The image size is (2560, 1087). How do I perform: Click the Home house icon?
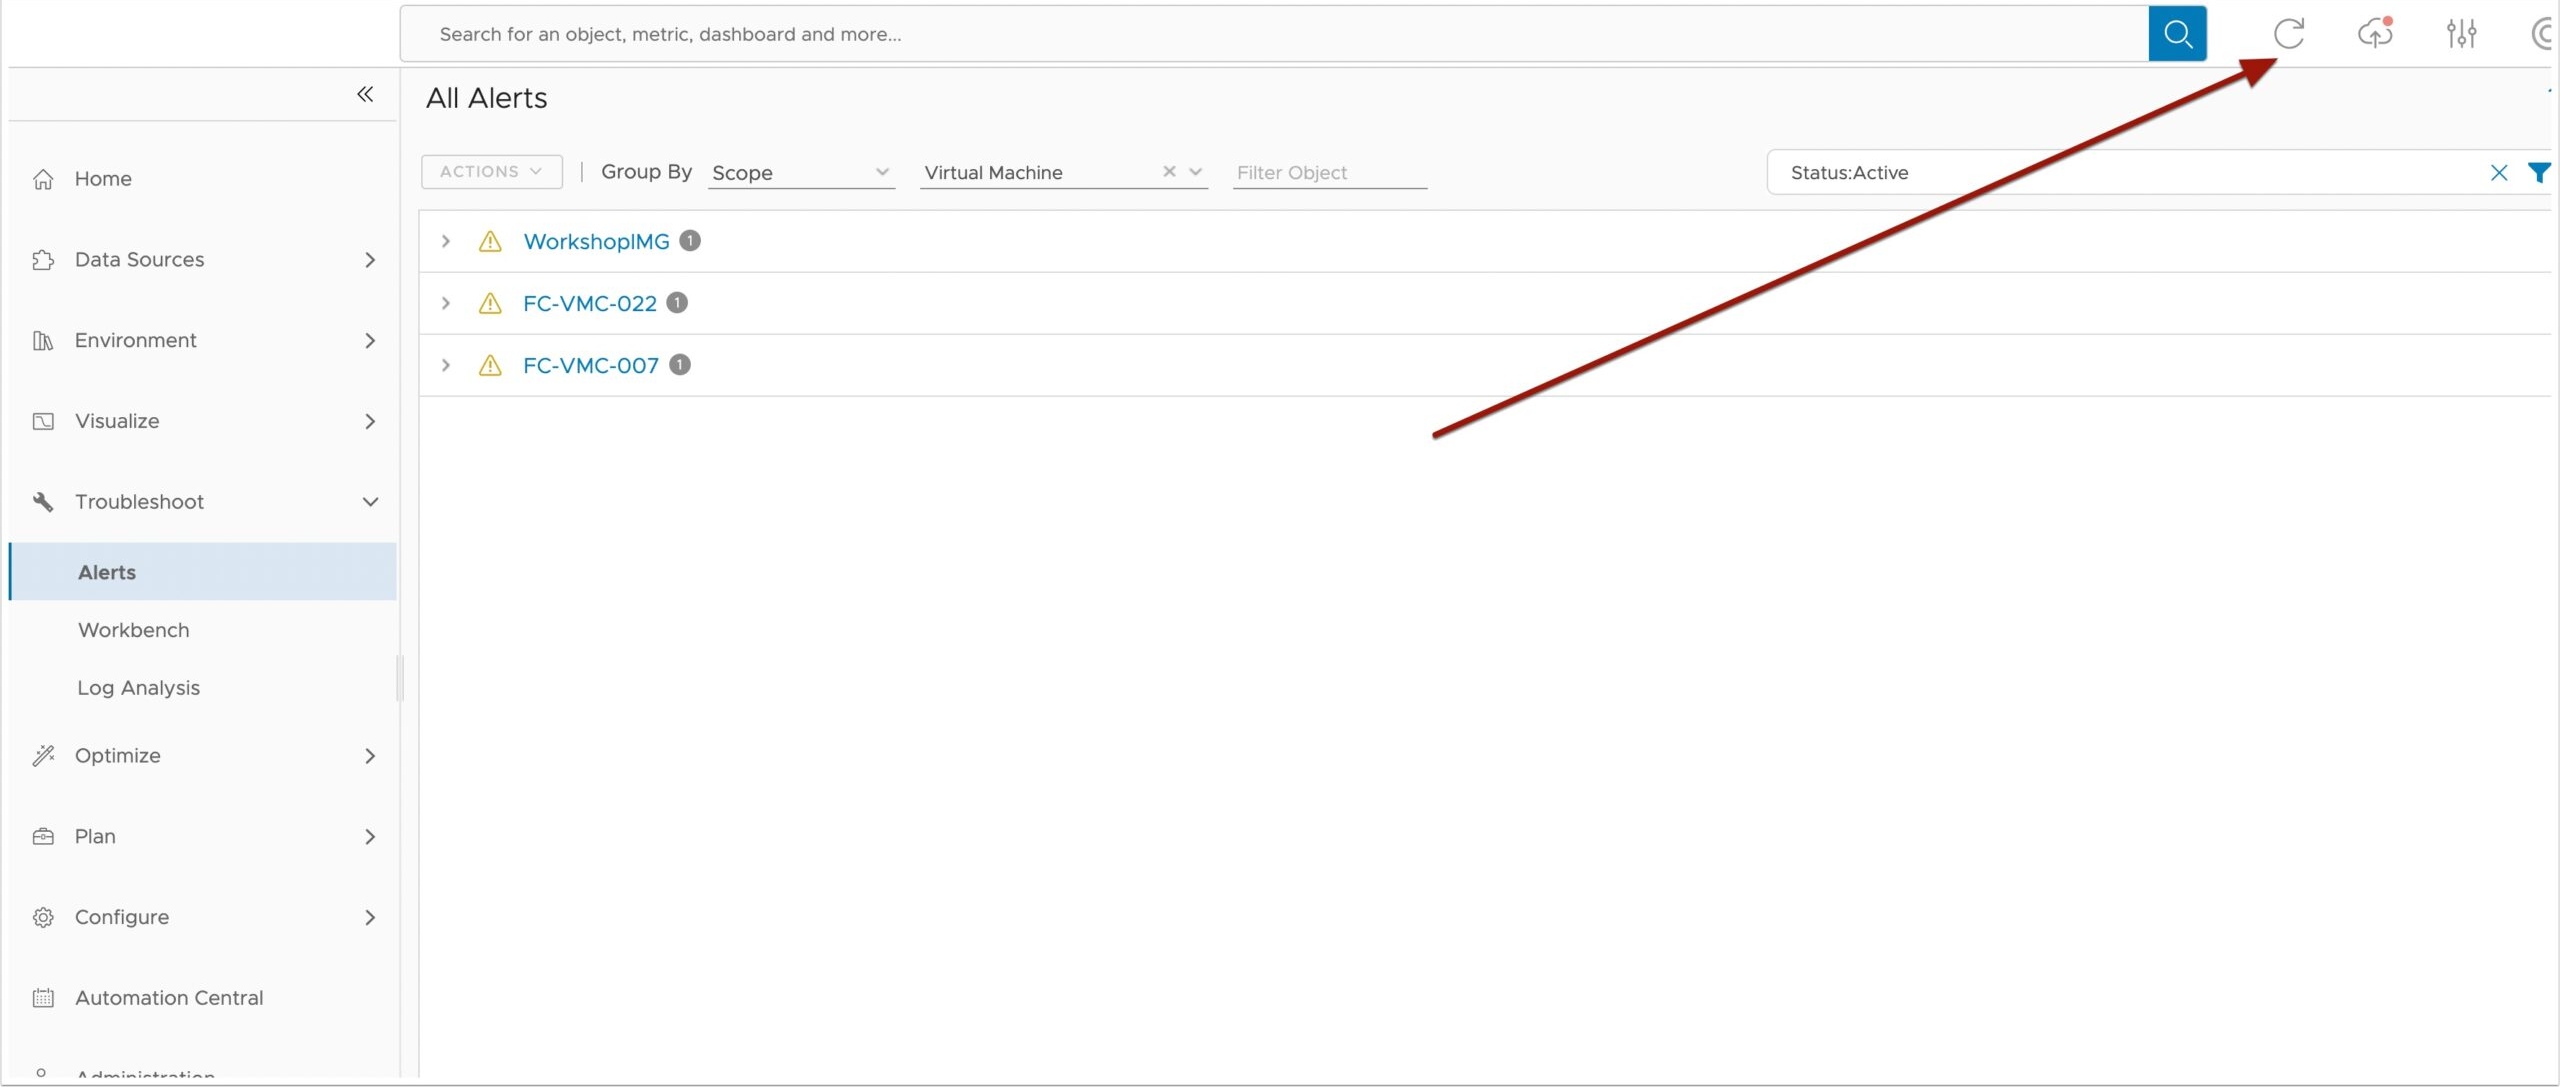point(43,179)
